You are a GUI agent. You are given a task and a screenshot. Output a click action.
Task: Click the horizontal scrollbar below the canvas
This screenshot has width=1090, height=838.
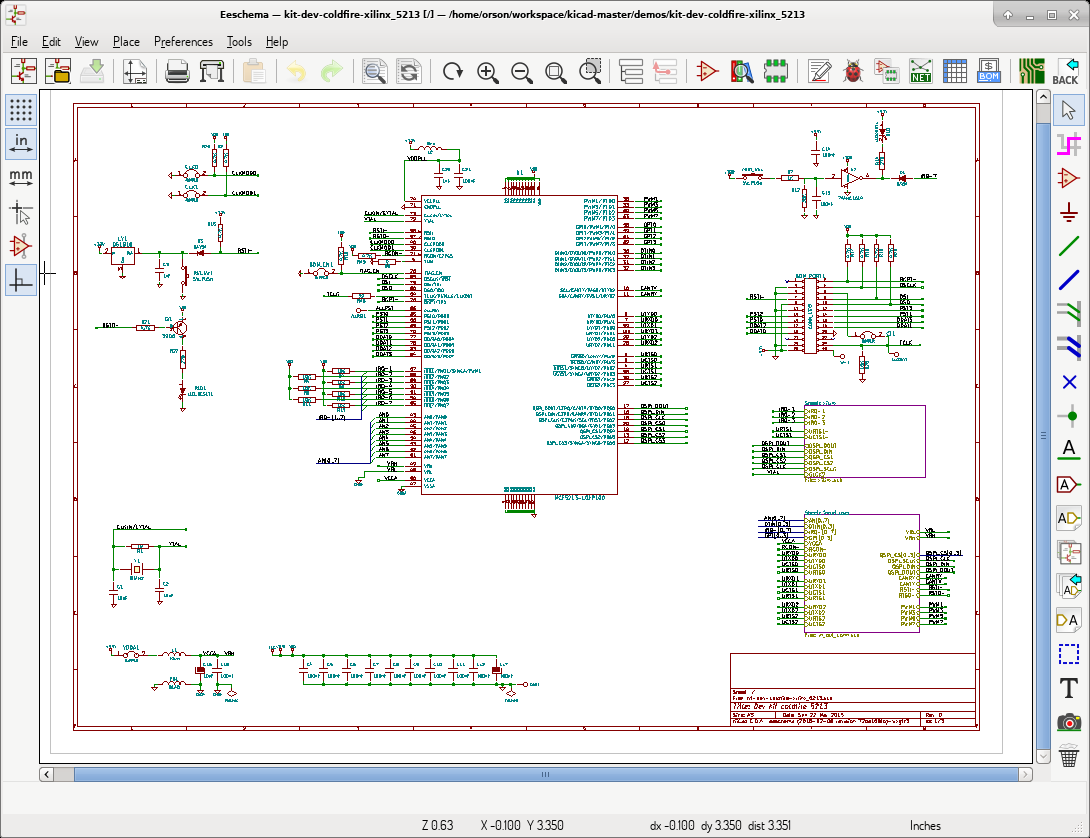coord(545,775)
